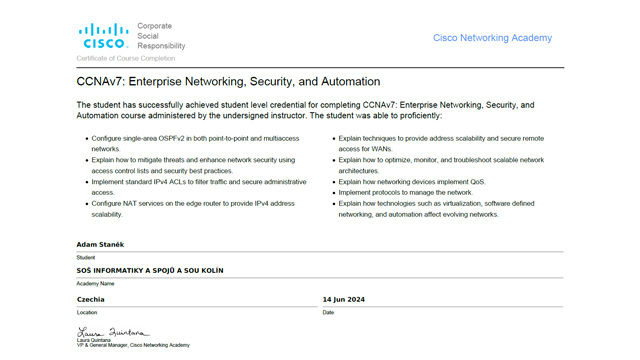Click the Cisco logo
Viewport: 640px width, 360px height.
click(104, 36)
